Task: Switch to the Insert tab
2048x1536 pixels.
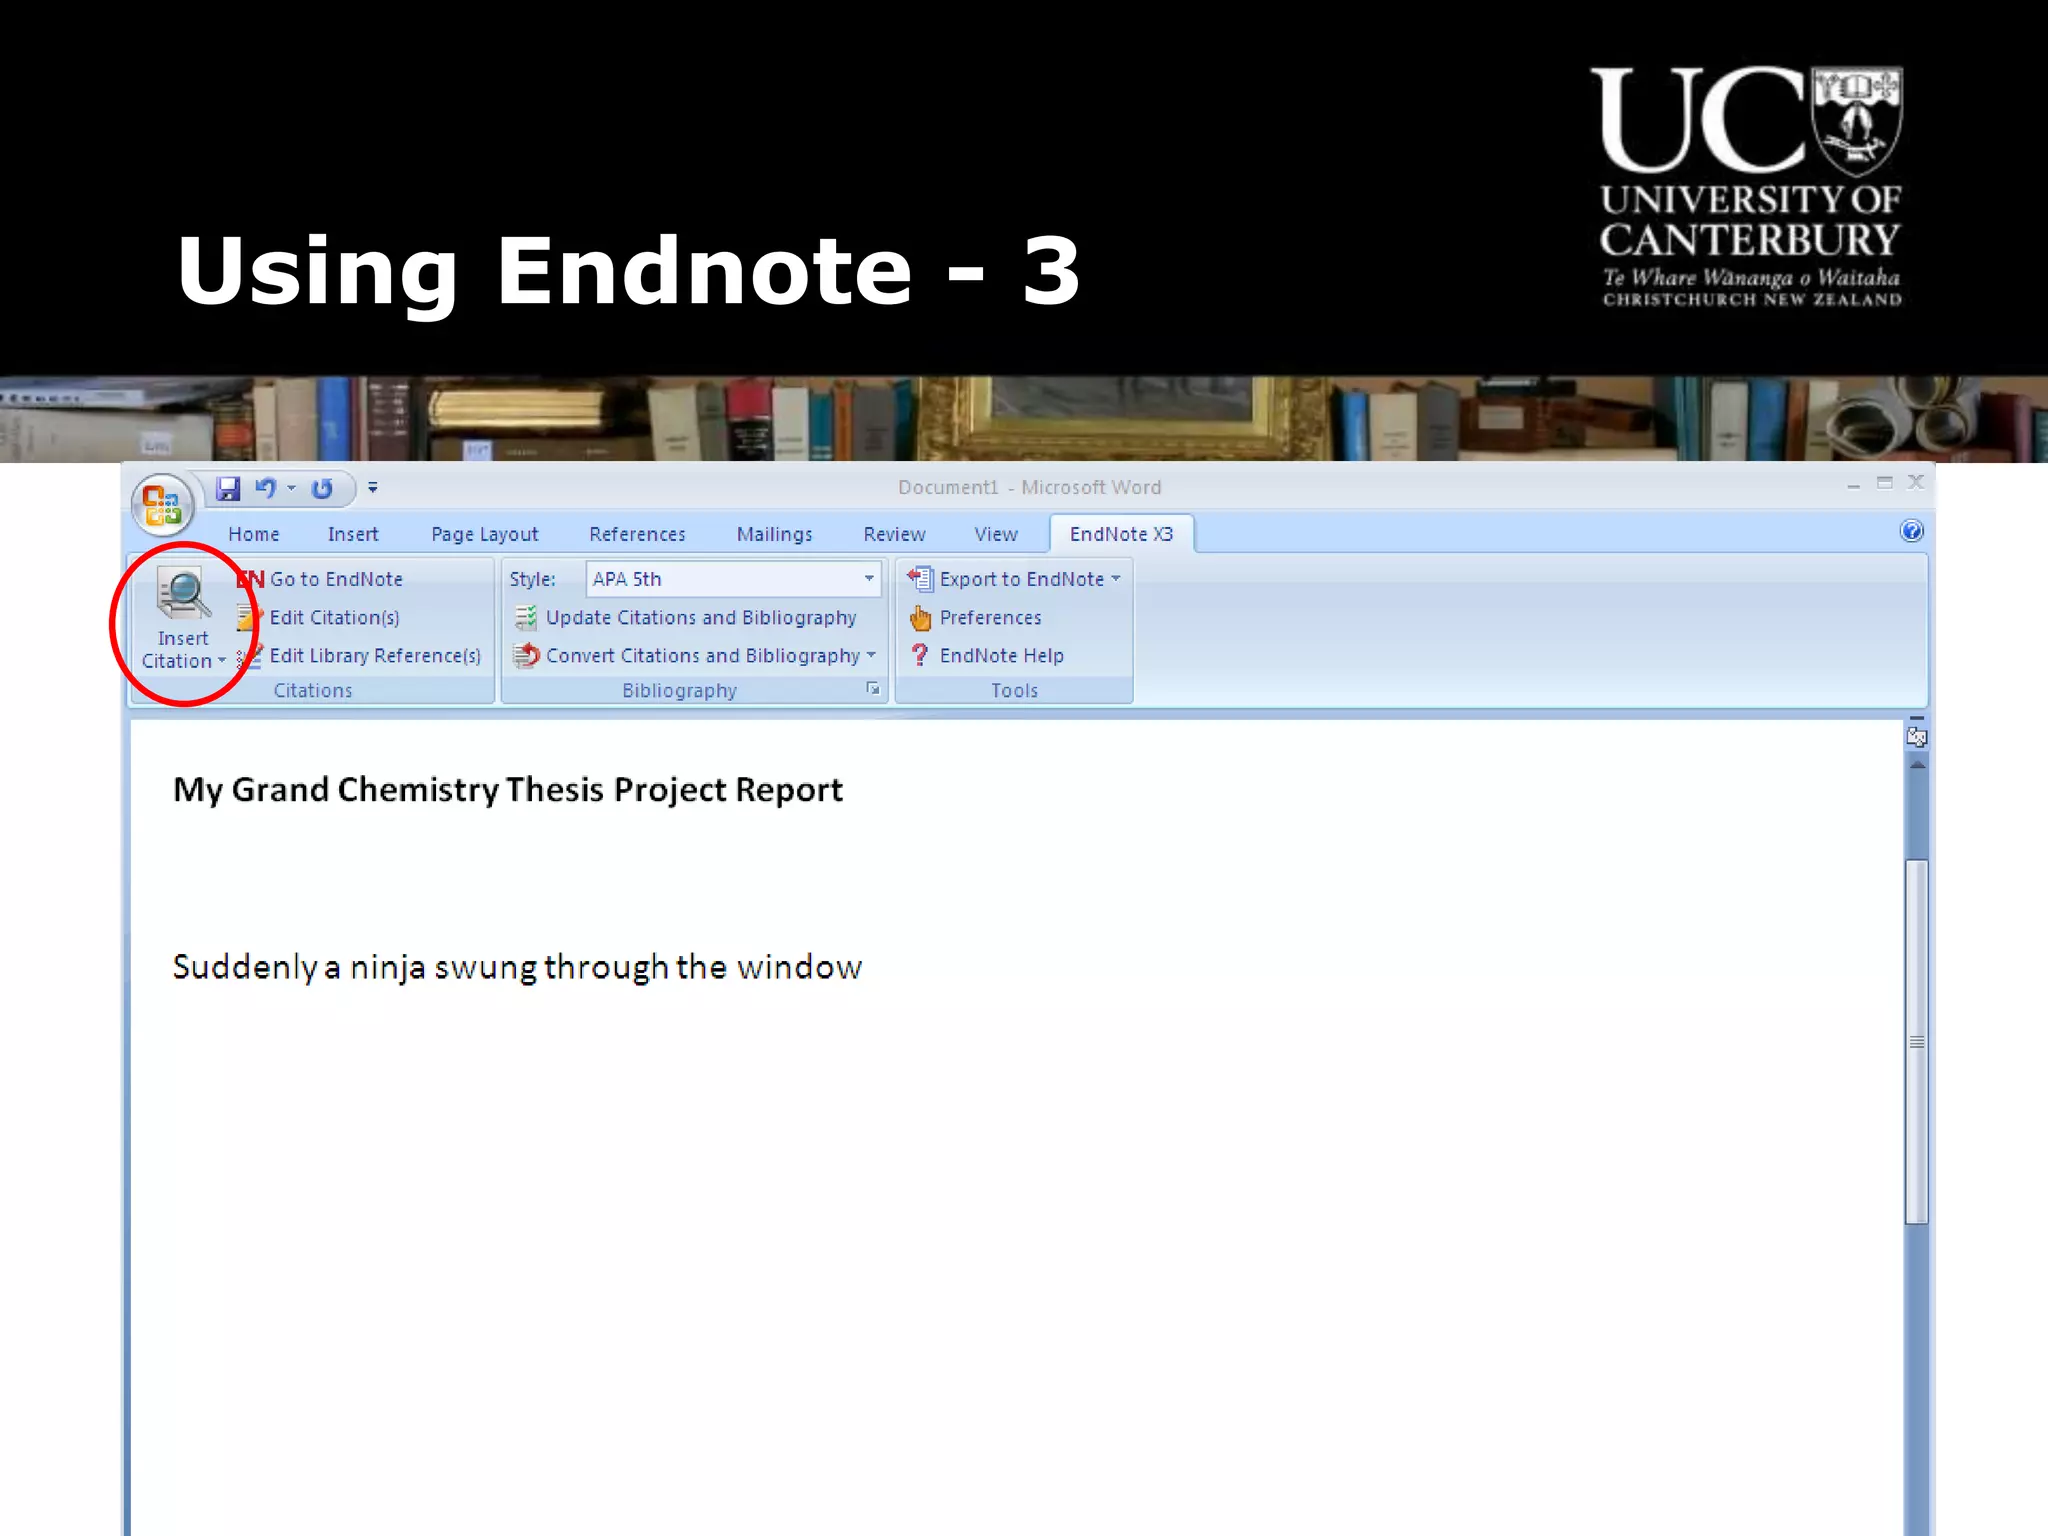Action: point(353,534)
